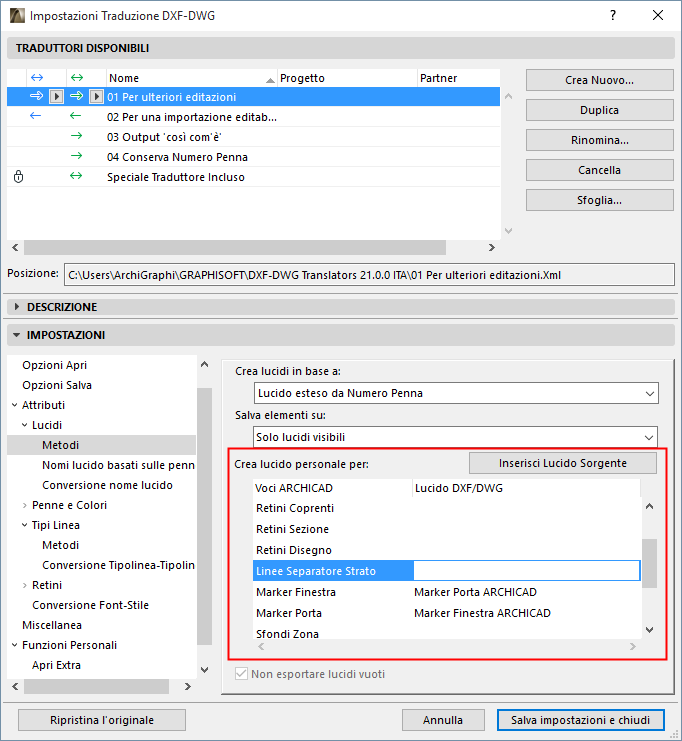
Task: Click green right arrow of translator 03
Action: pos(76,136)
